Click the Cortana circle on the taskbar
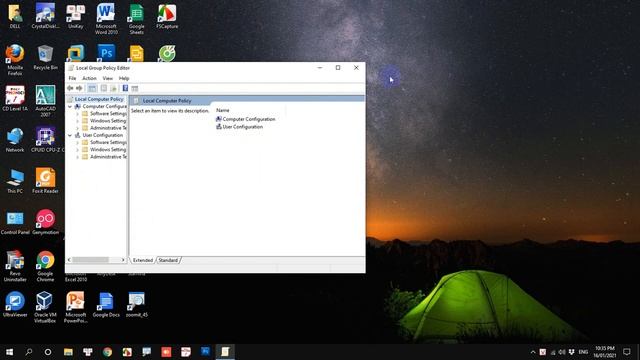The image size is (640, 360). [x=48, y=352]
